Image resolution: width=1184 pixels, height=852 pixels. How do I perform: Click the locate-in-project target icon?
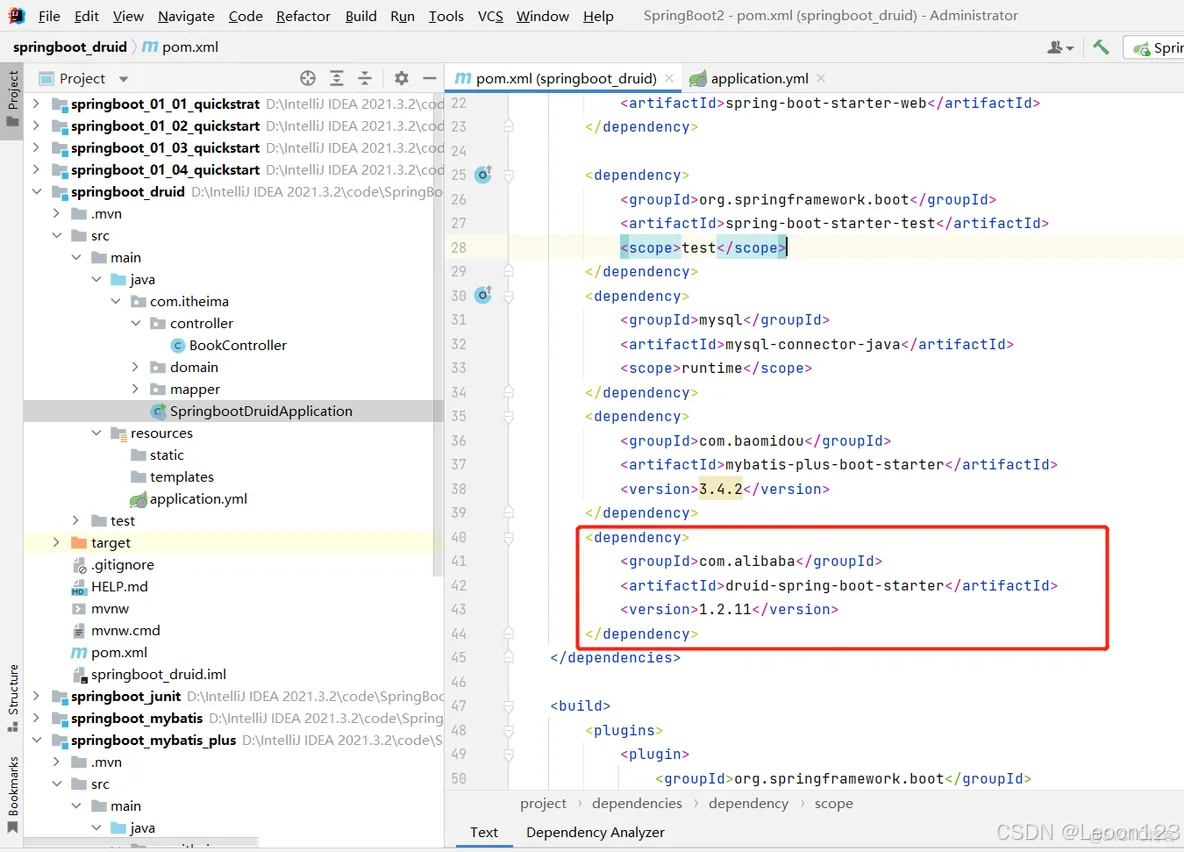coord(307,78)
